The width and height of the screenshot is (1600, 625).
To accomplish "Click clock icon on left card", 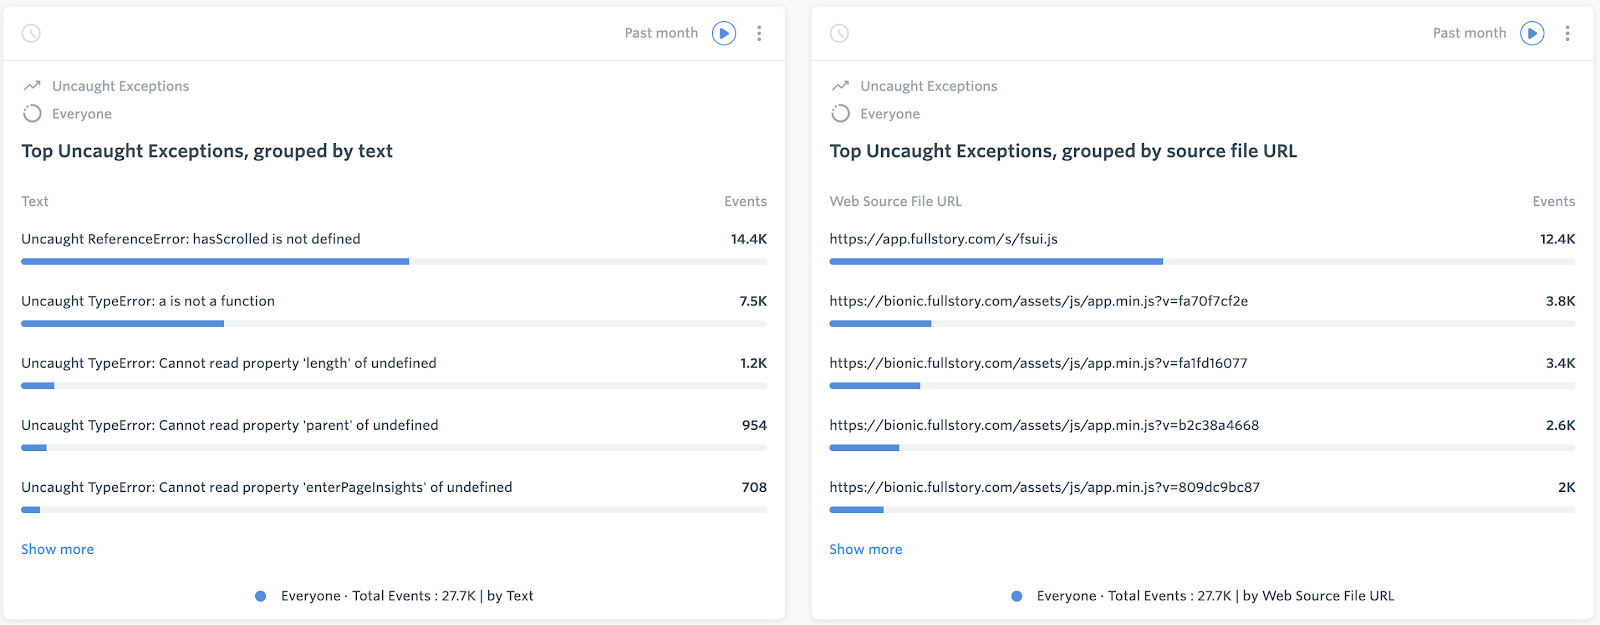I will pos(31,33).
